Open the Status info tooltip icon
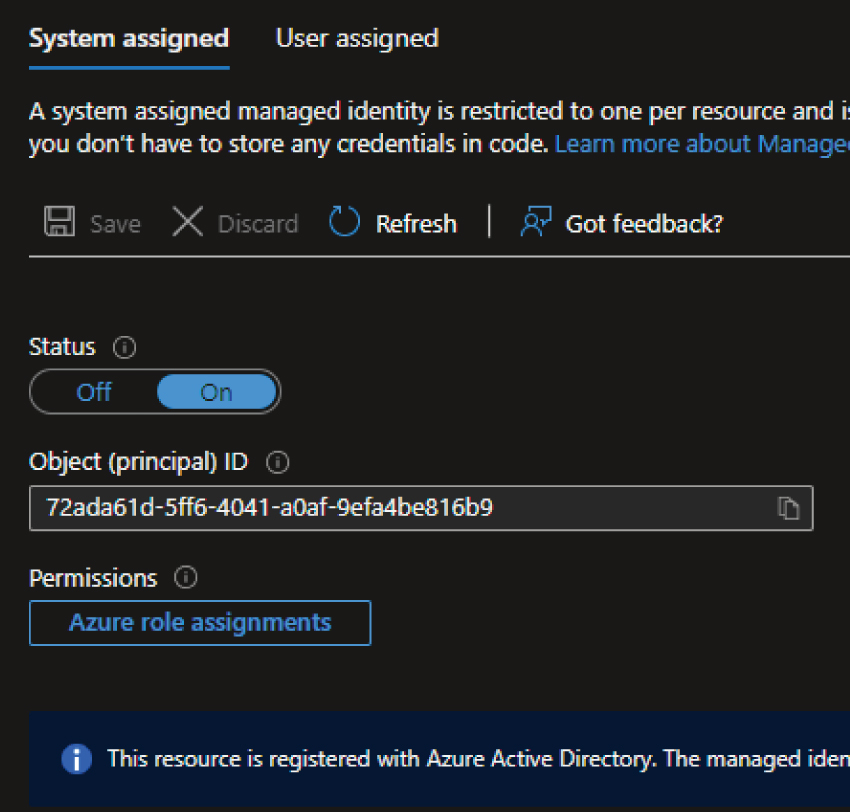 pyautogui.click(x=124, y=348)
